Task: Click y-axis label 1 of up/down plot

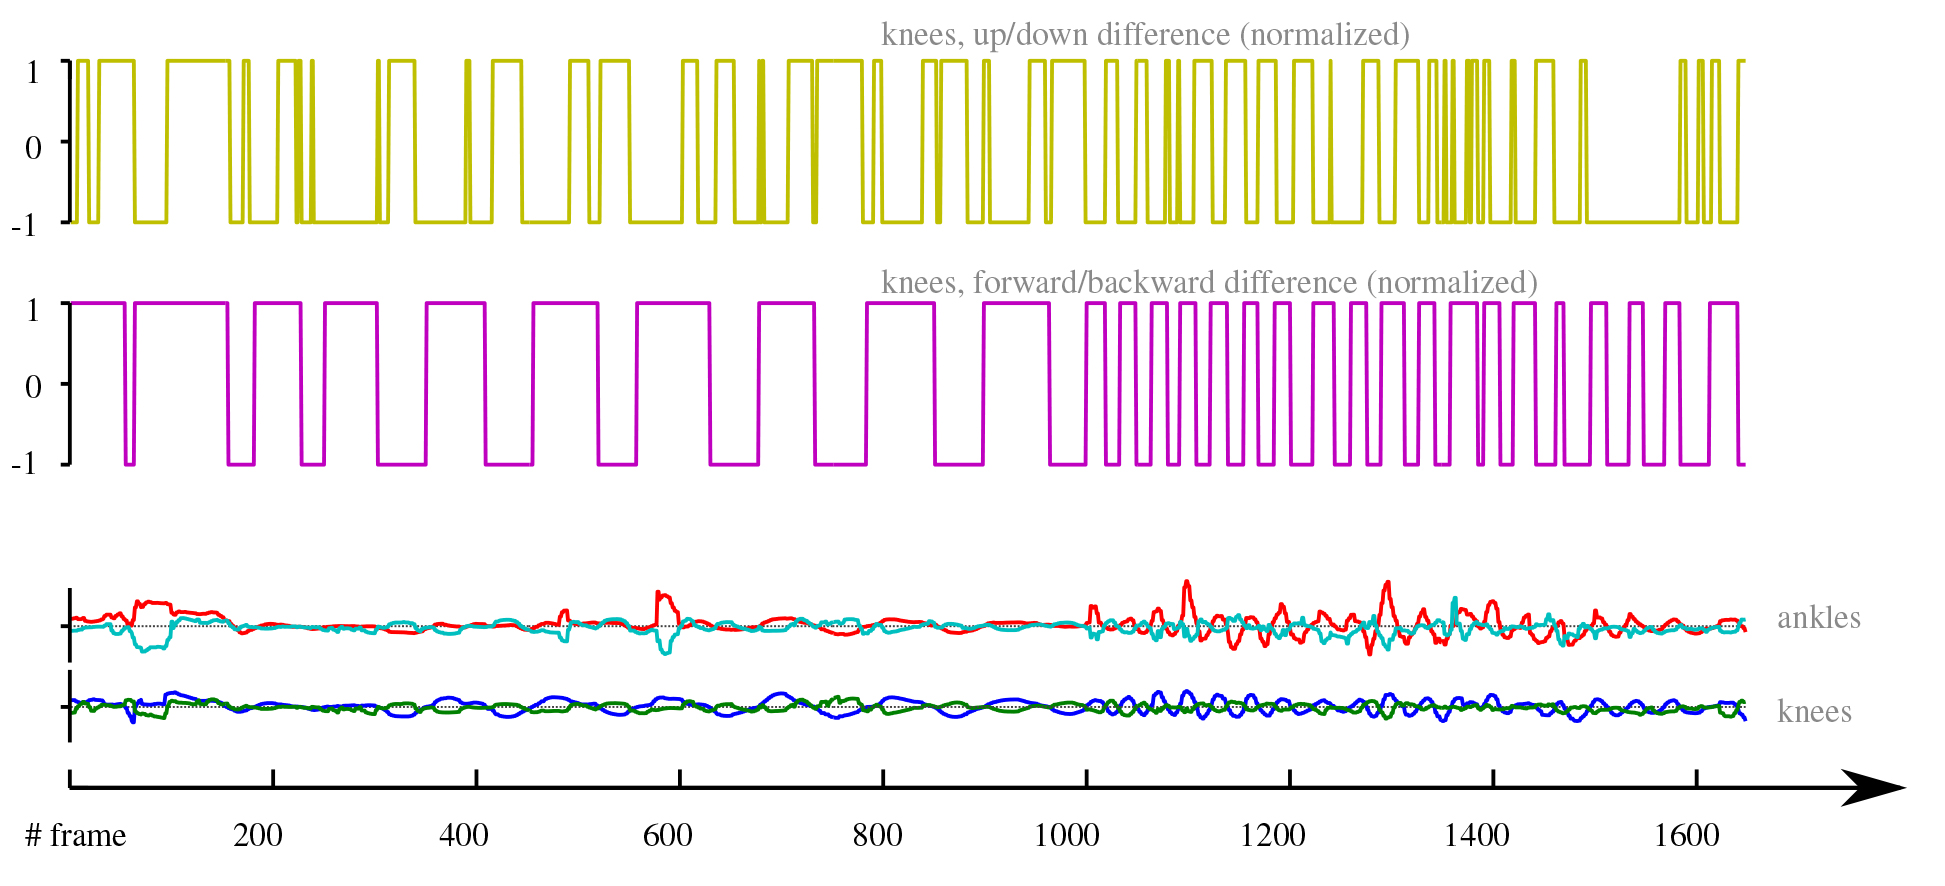Action: 33,72
